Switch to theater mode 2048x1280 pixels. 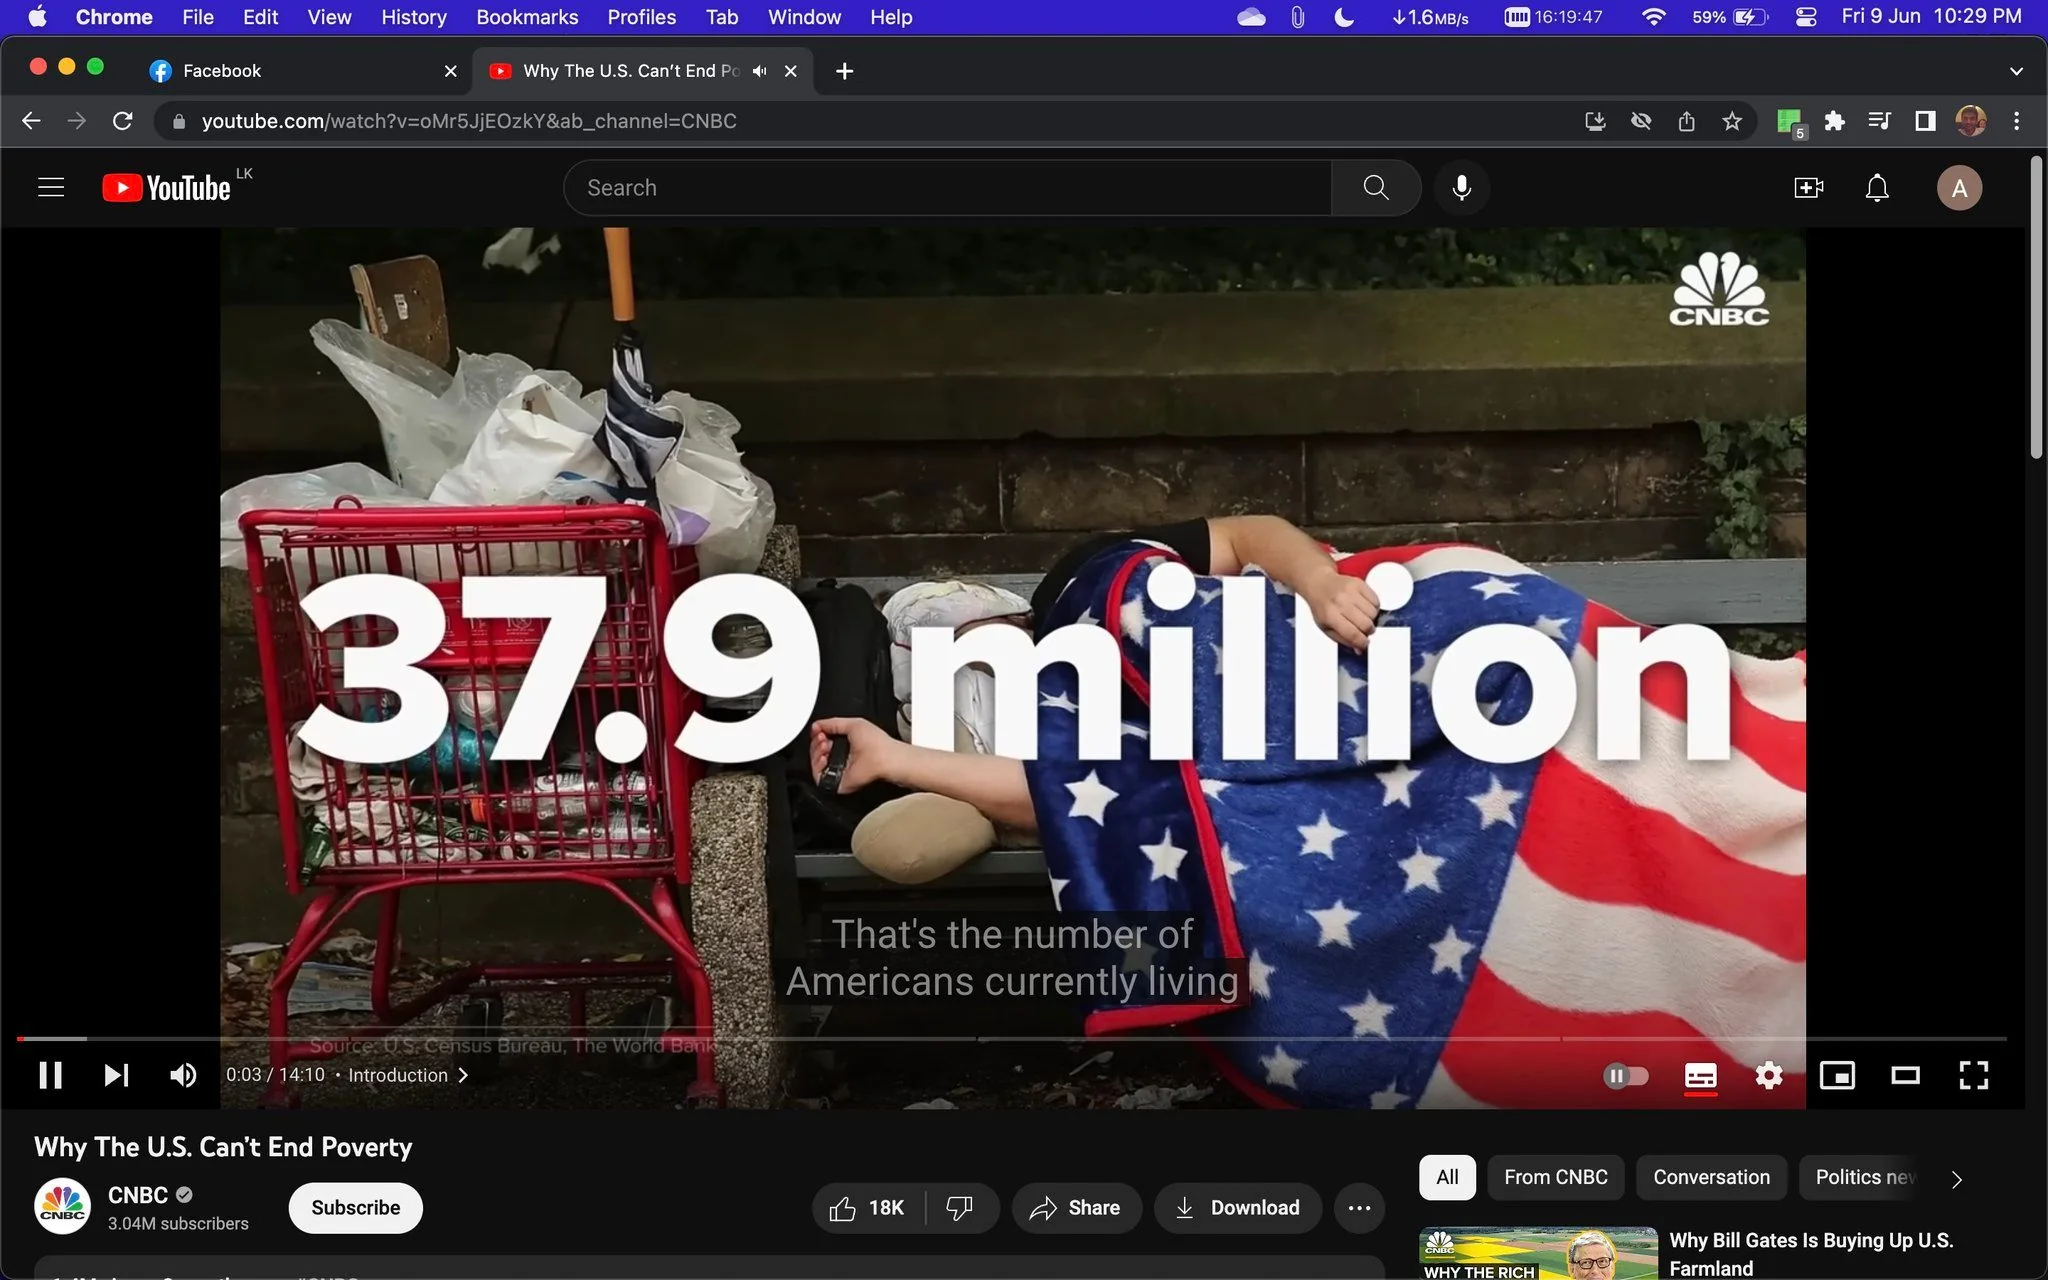1905,1076
